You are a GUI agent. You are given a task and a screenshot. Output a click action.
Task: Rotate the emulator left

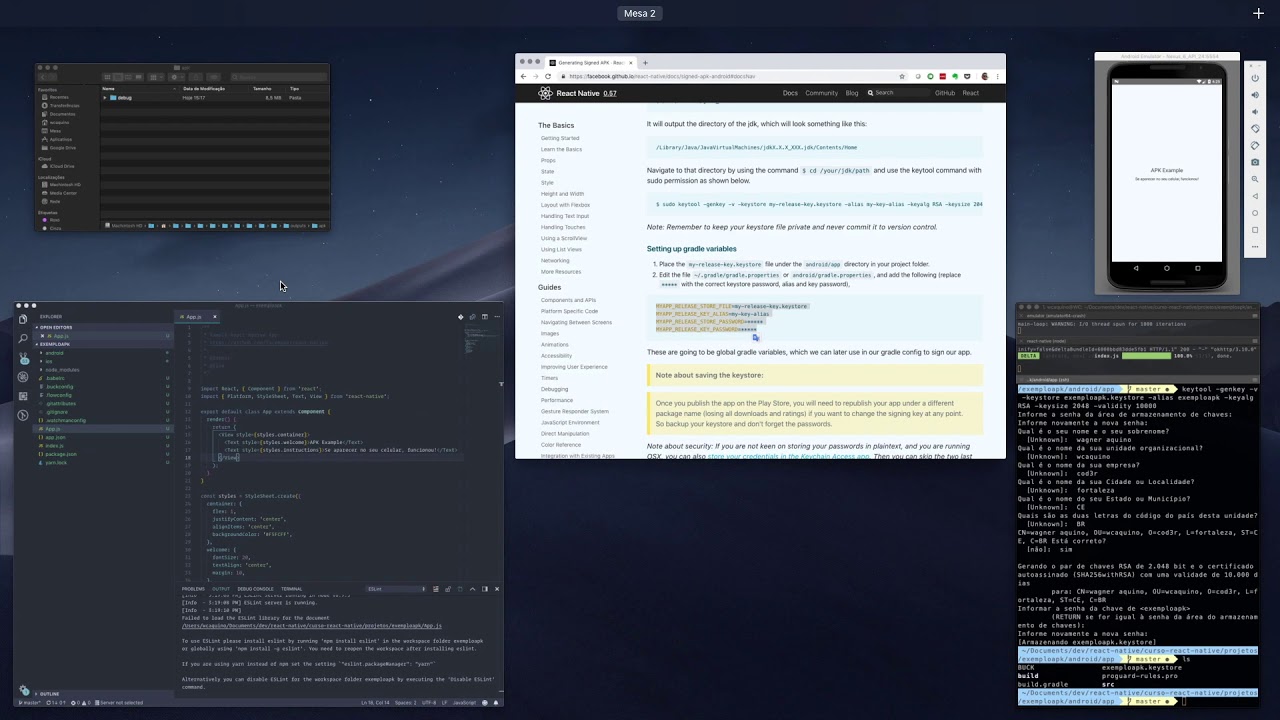point(1255,128)
